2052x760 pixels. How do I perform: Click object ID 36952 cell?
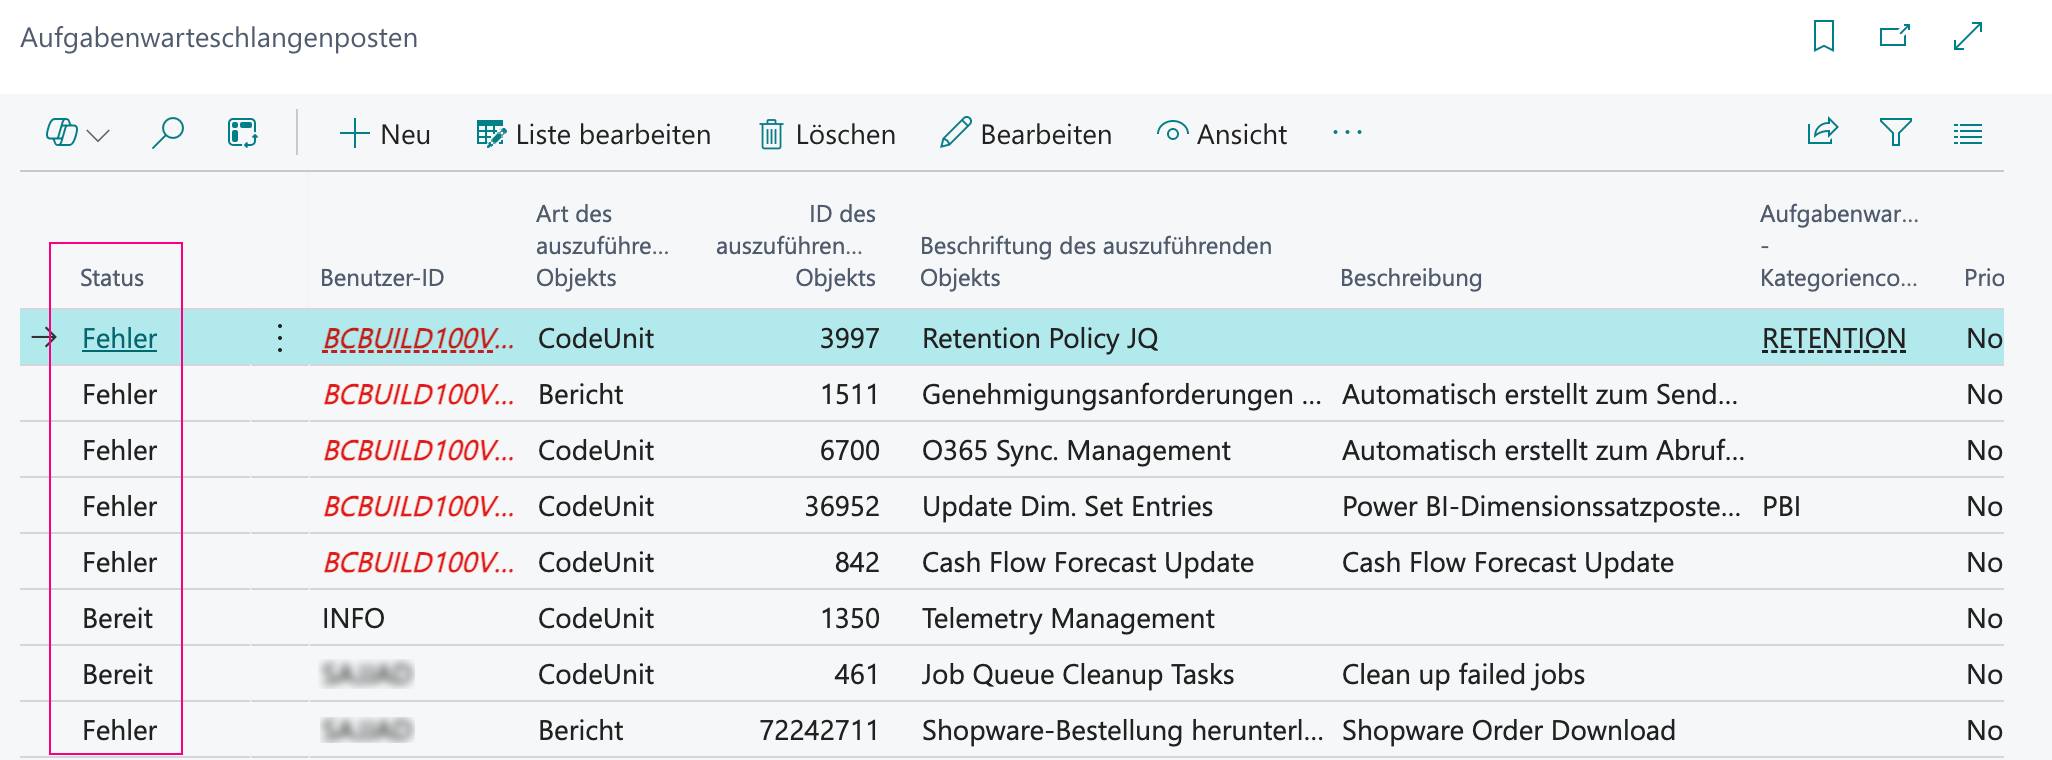(842, 506)
